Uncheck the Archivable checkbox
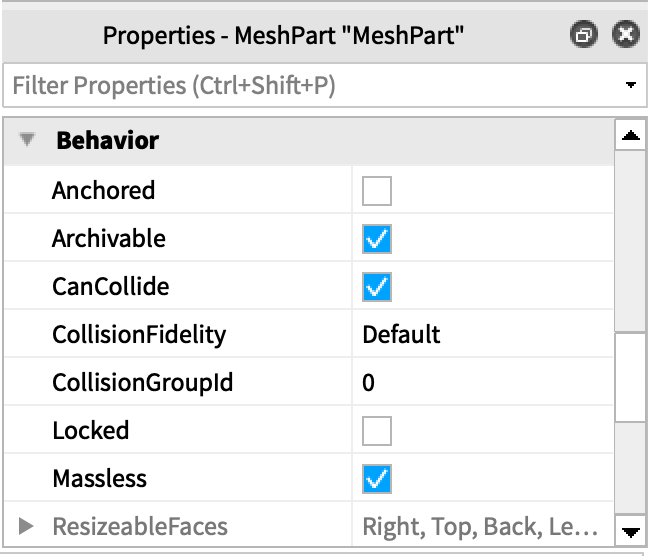 (x=377, y=239)
